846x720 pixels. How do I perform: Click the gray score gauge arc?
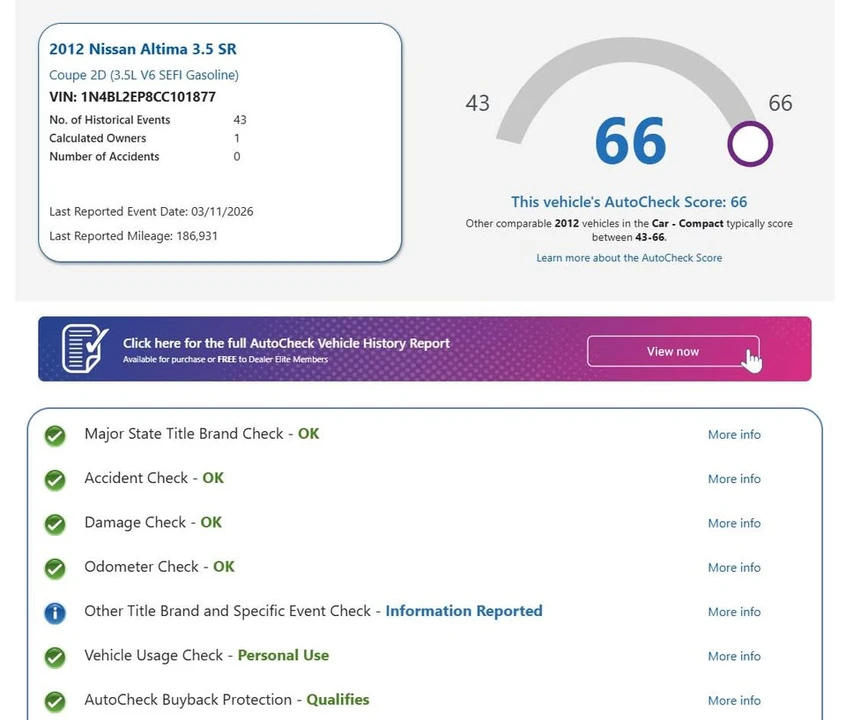point(627,49)
